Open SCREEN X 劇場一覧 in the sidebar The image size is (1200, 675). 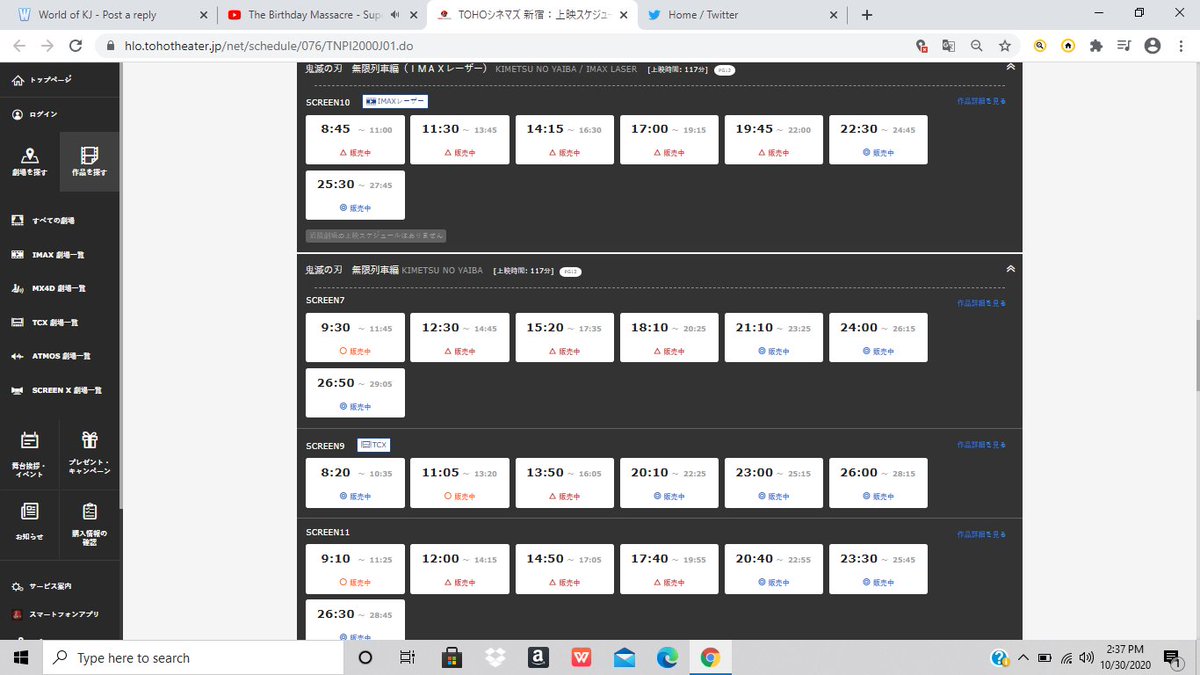tap(56, 390)
